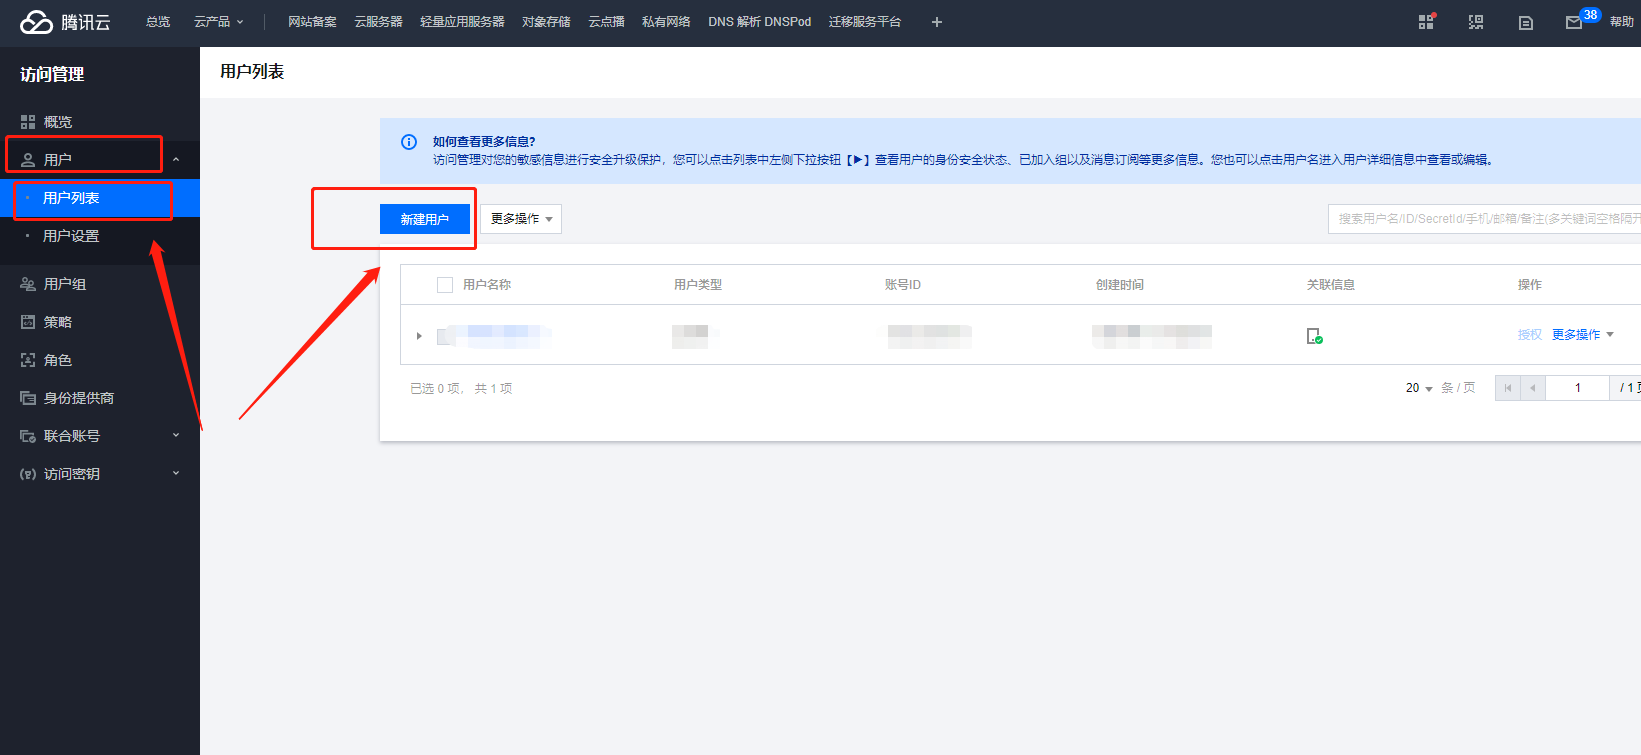Image resolution: width=1641 pixels, height=755 pixels.
Task: Open the document billing icon in header
Action: [1525, 22]
